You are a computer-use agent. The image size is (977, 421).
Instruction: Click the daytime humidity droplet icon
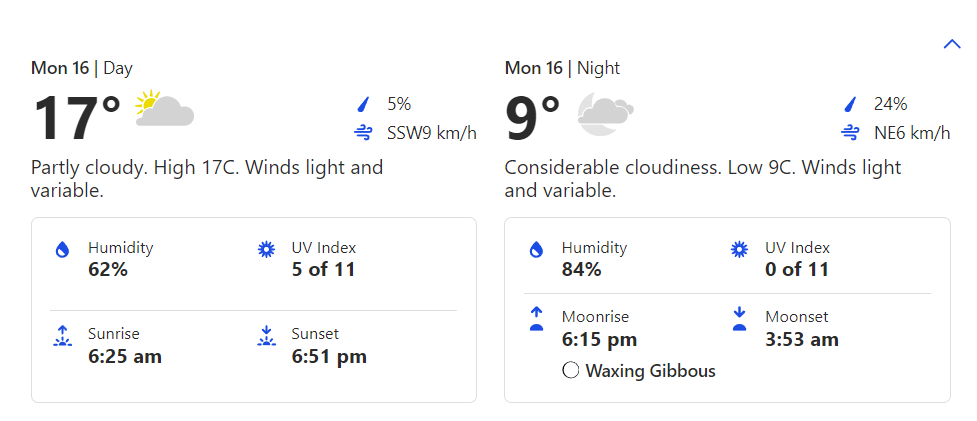point(62,250)
